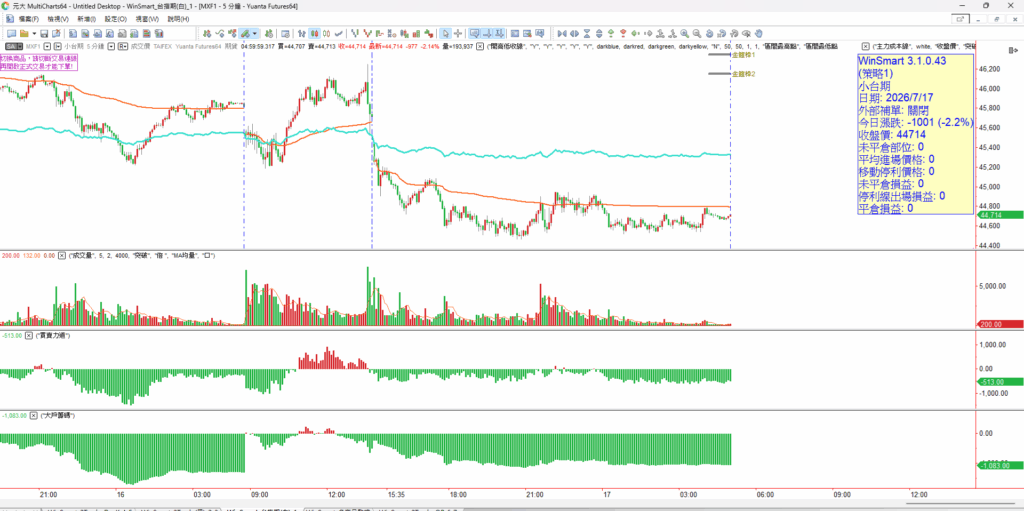
Task: Click the zoom out magnifier icon
Action: pos(696,33)
